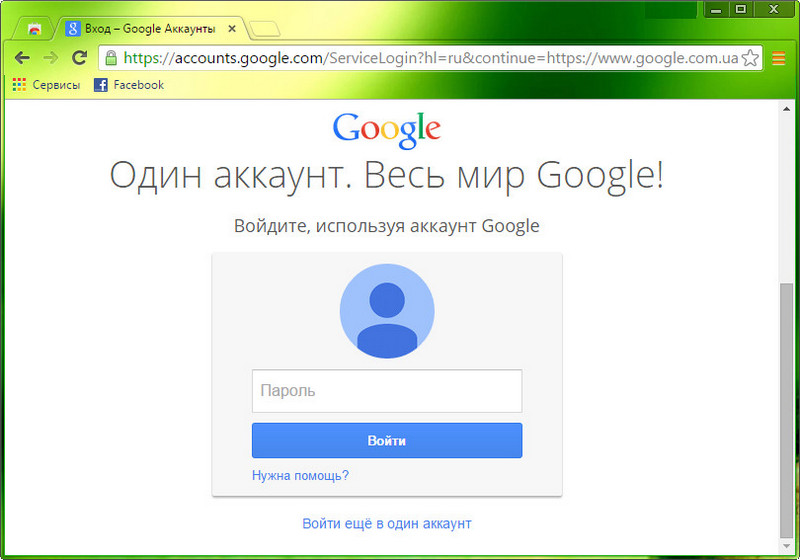Click the address bar URL
Image resolution: width=800 pixels, height=560 pixels.
coord(431,58)
